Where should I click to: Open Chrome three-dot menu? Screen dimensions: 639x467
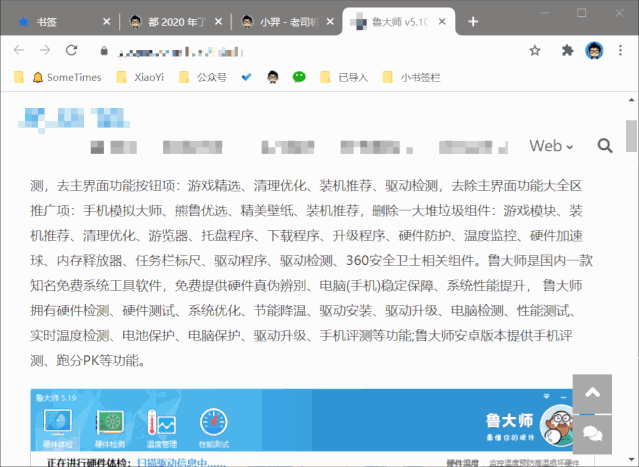[x=620, y=51]
